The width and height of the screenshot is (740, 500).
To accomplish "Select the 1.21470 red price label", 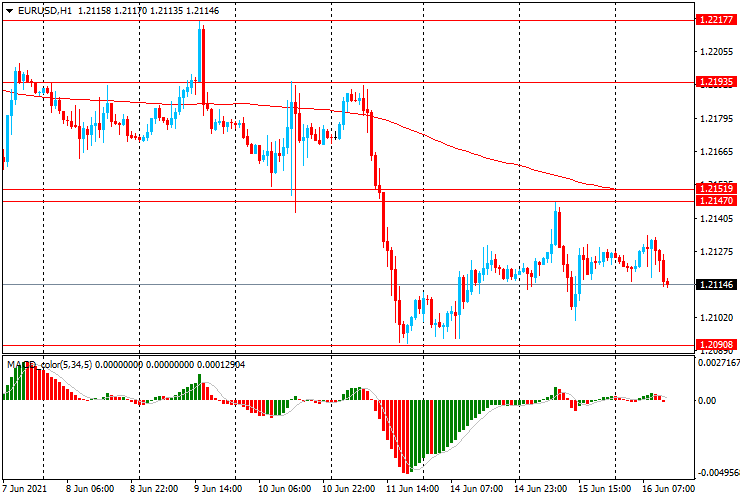I will pyautogui.click(x=716, y=201).
